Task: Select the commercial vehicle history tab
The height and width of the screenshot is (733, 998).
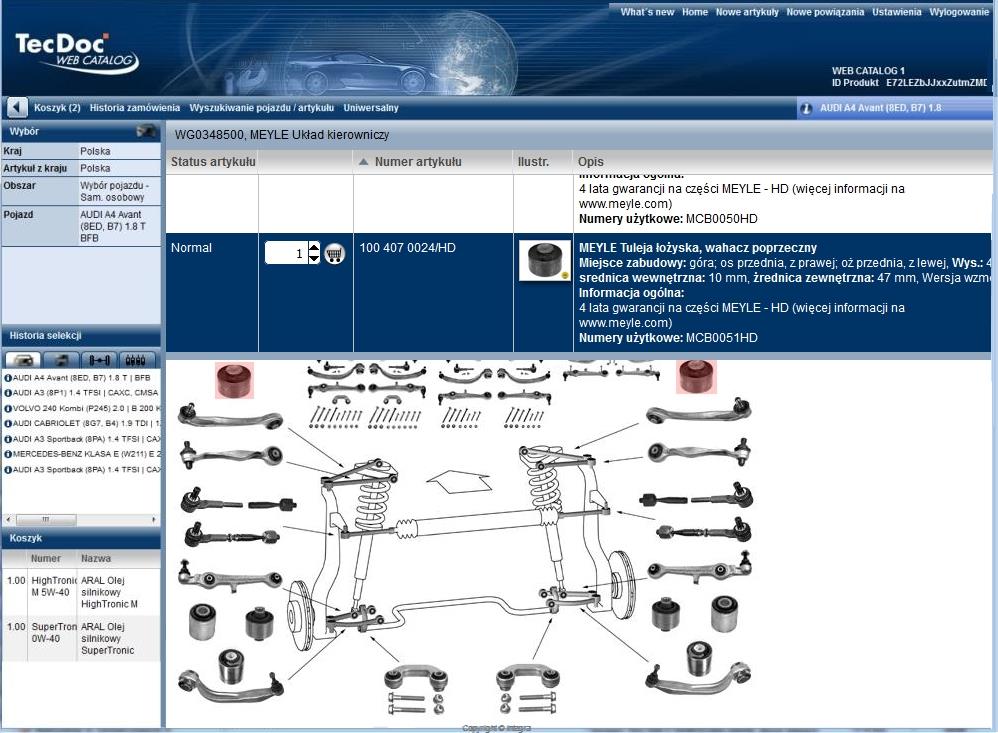Action: tap(61, 360)
